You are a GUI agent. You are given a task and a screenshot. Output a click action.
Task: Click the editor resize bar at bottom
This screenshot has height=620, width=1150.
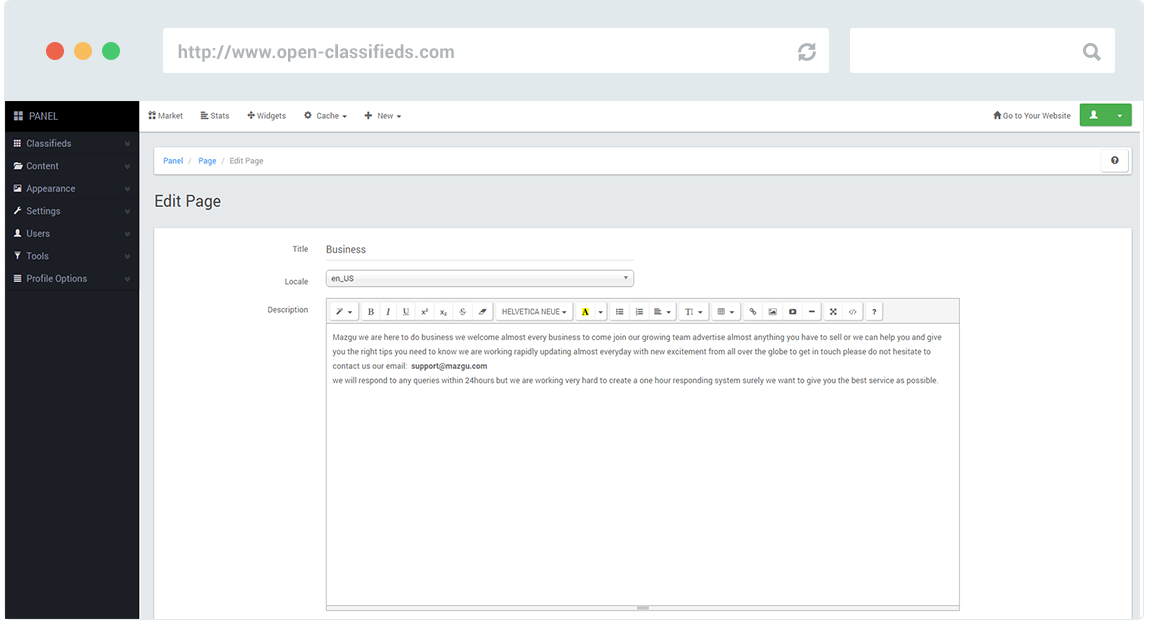pos(642,608)
